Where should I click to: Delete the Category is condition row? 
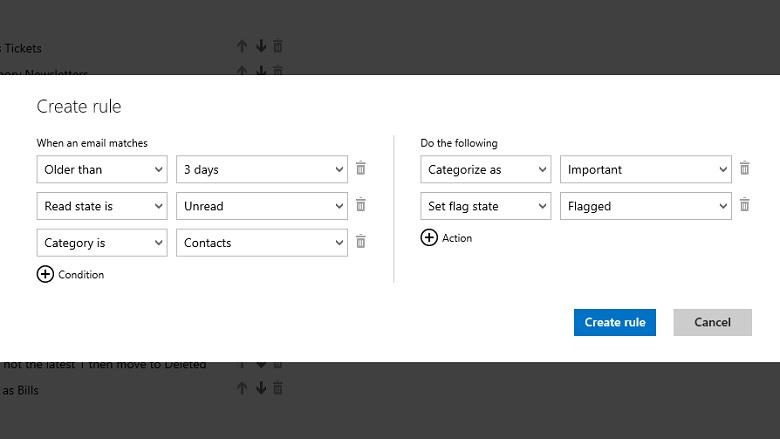361,242
